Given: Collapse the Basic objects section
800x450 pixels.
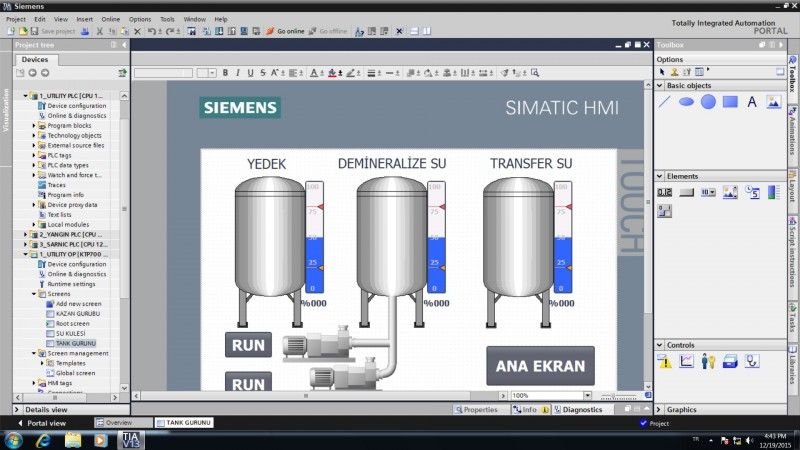Looking at the screenshot, I should [659, 86].
